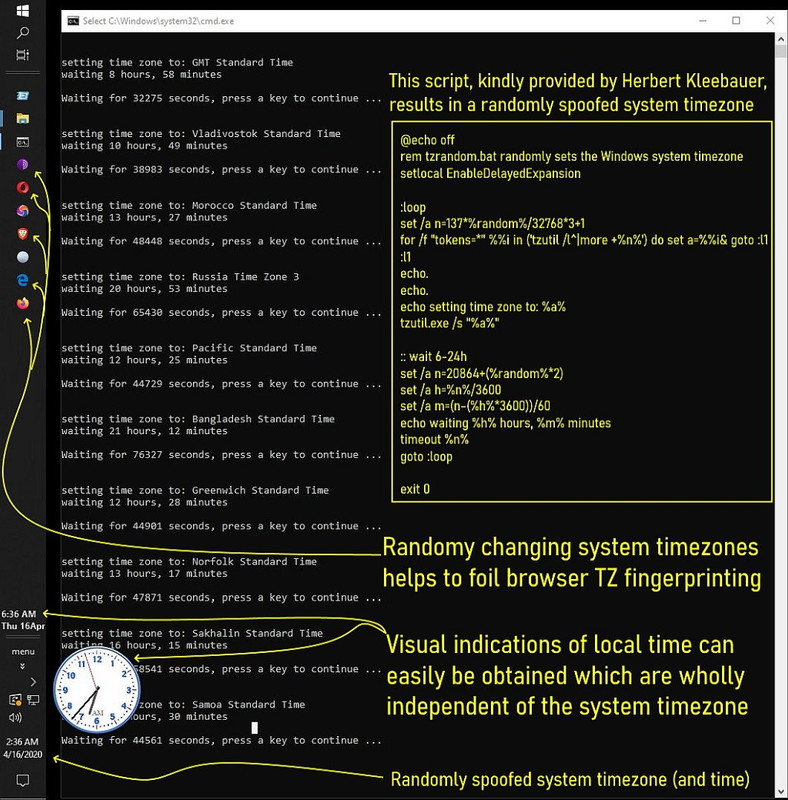Open the blue app icon above File Explorer

pos(22,95)
